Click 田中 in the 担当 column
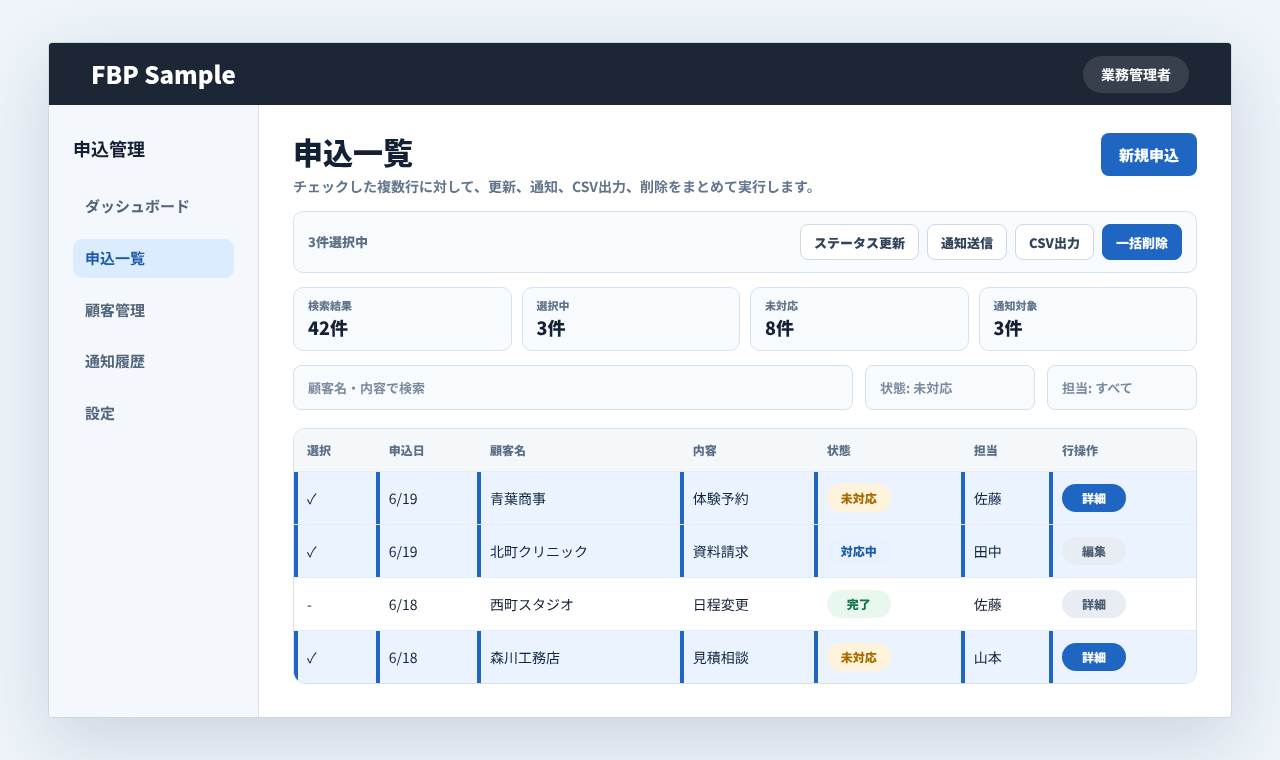This screenshot has height=760, width=1280. coord(988,551)
